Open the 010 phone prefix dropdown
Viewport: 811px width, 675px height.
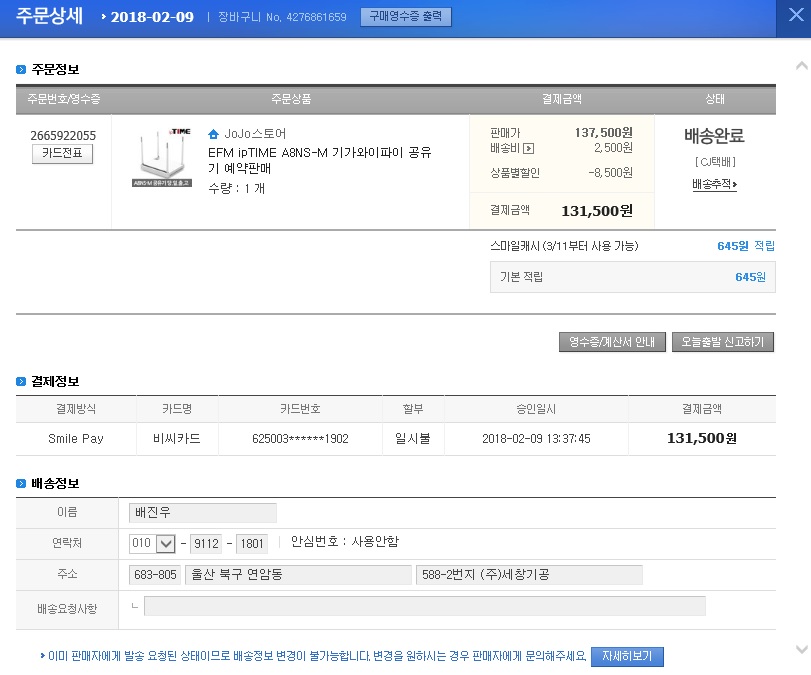[x=166, y=544]
